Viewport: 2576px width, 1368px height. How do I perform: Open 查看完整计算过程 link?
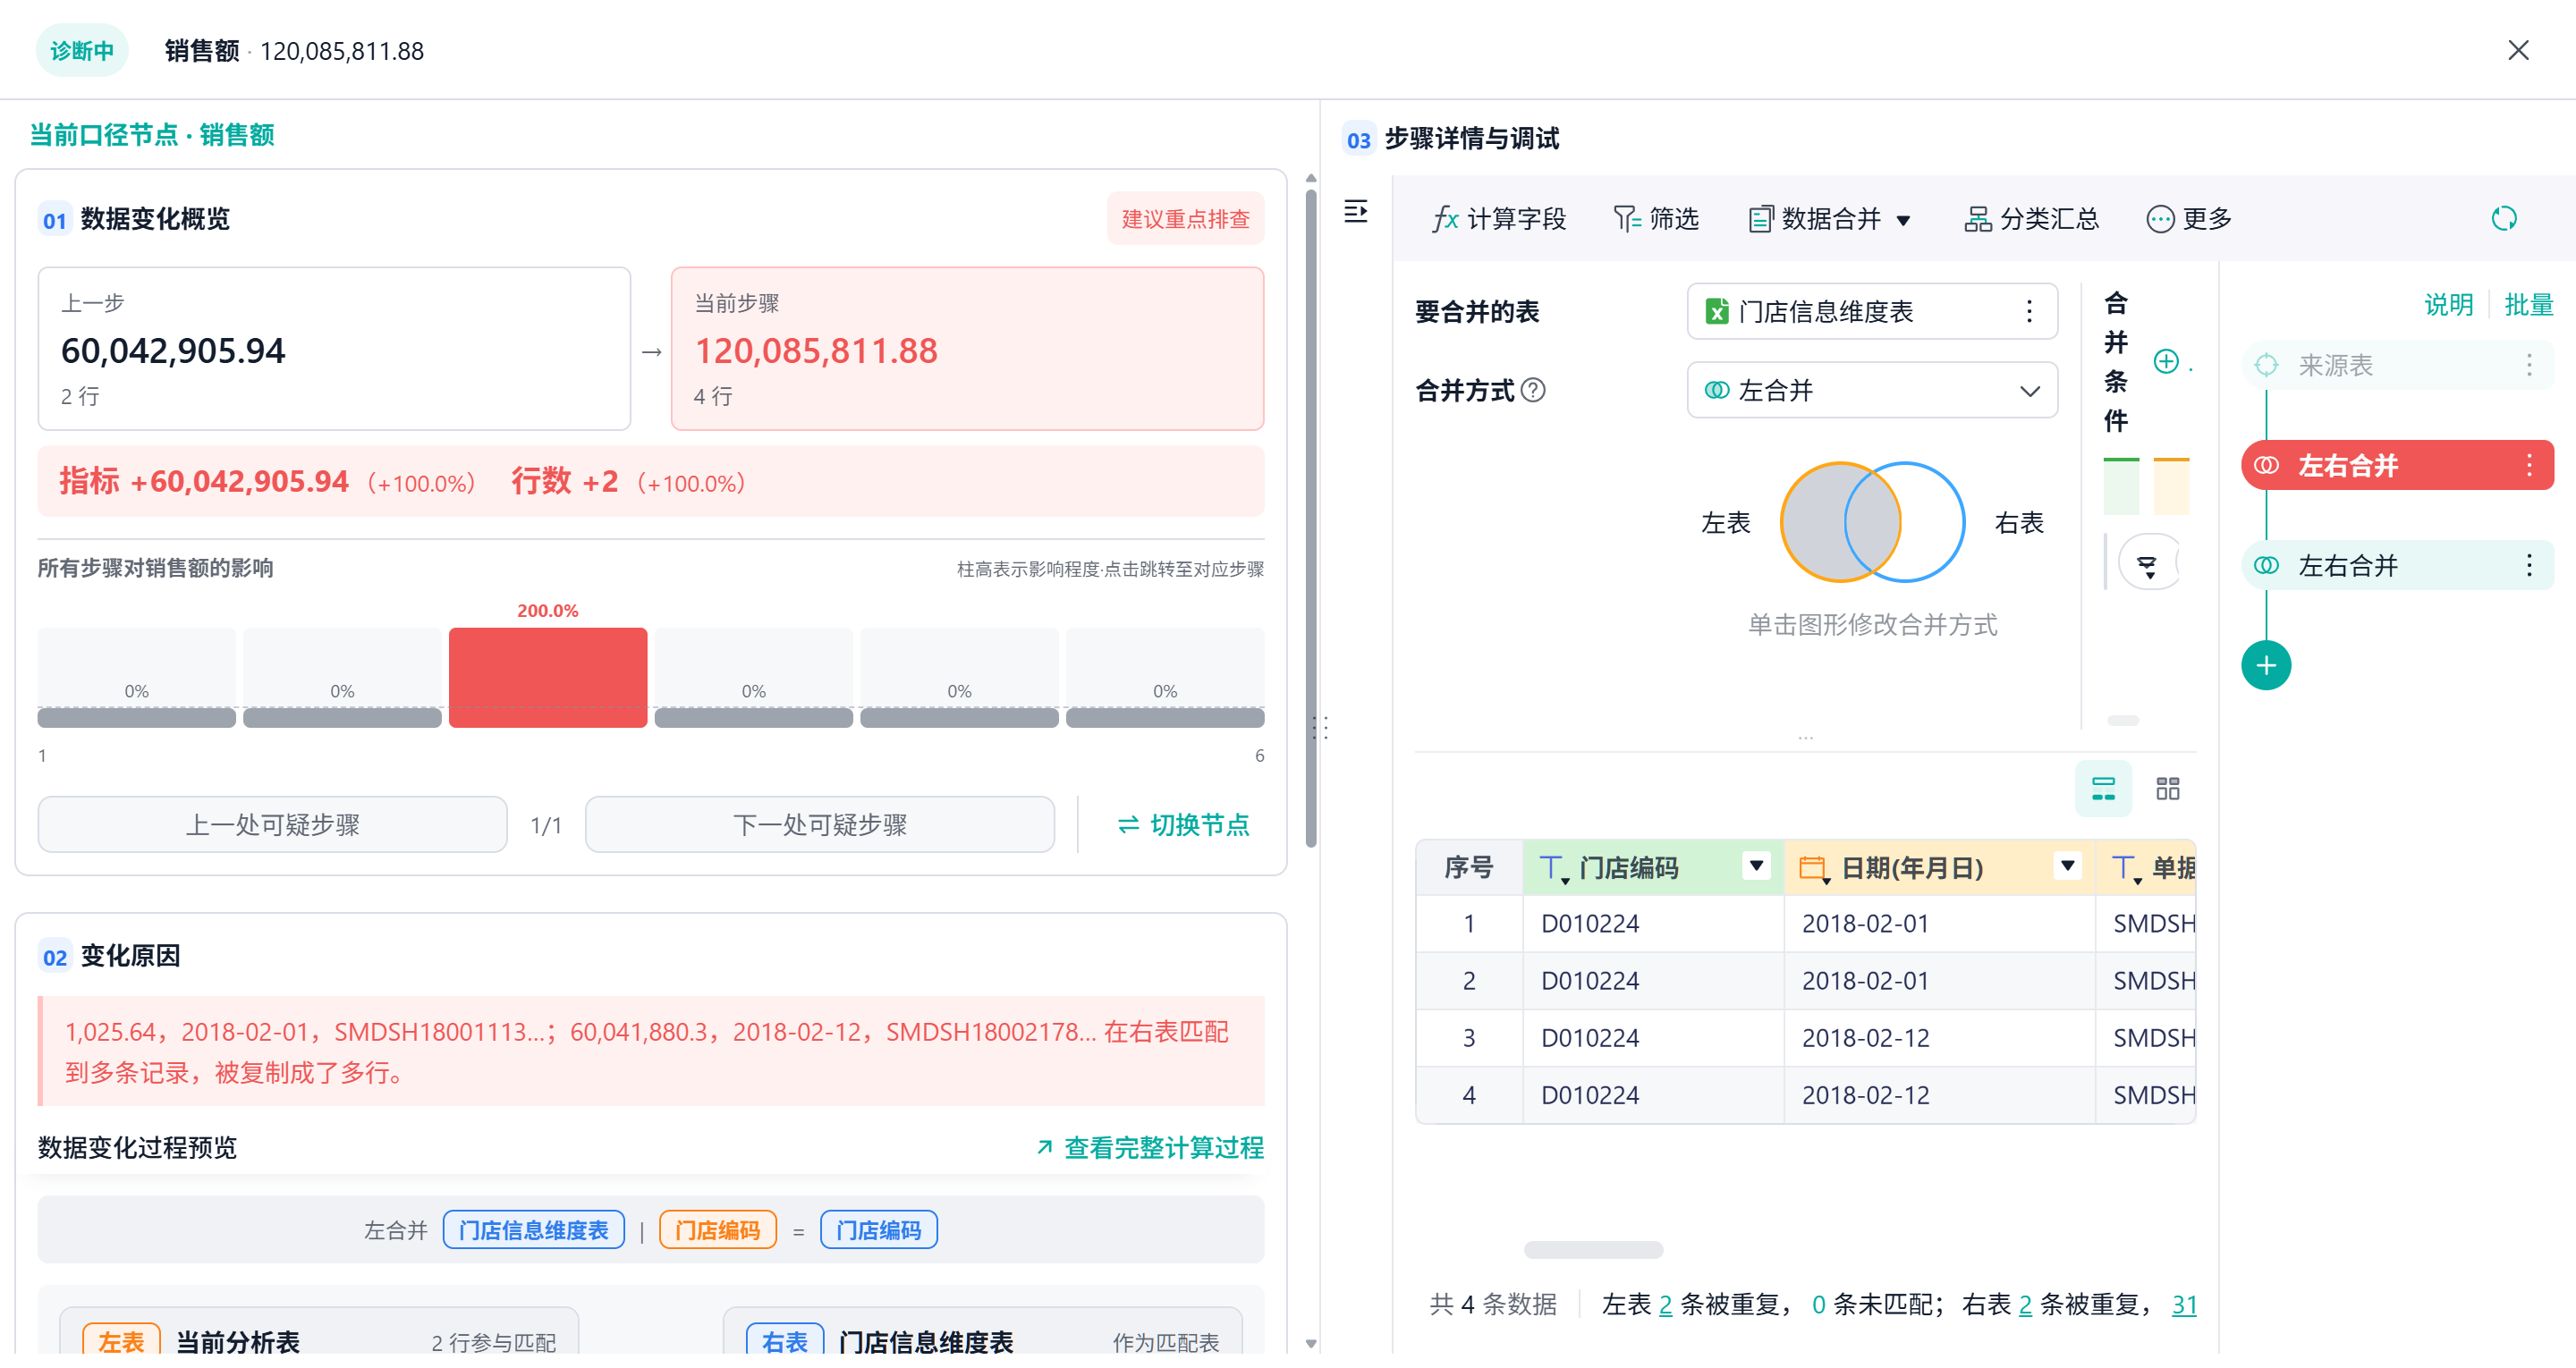1150,1148
